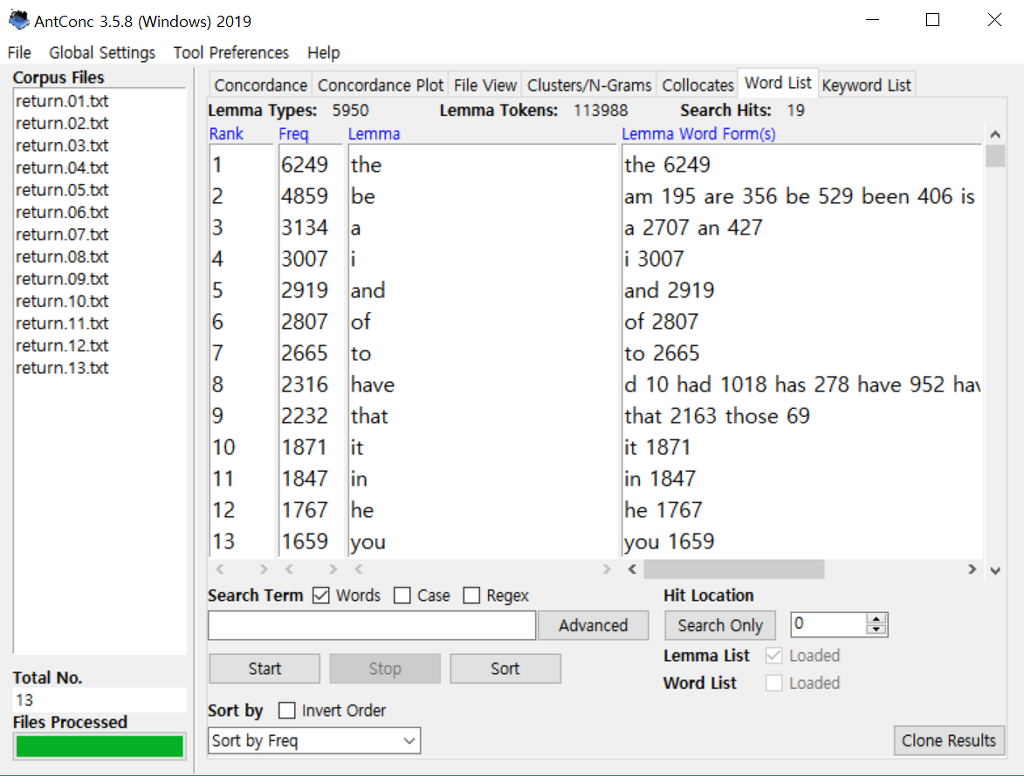Open the Advanced search options
1024x776 pixels.
(593, 626)
